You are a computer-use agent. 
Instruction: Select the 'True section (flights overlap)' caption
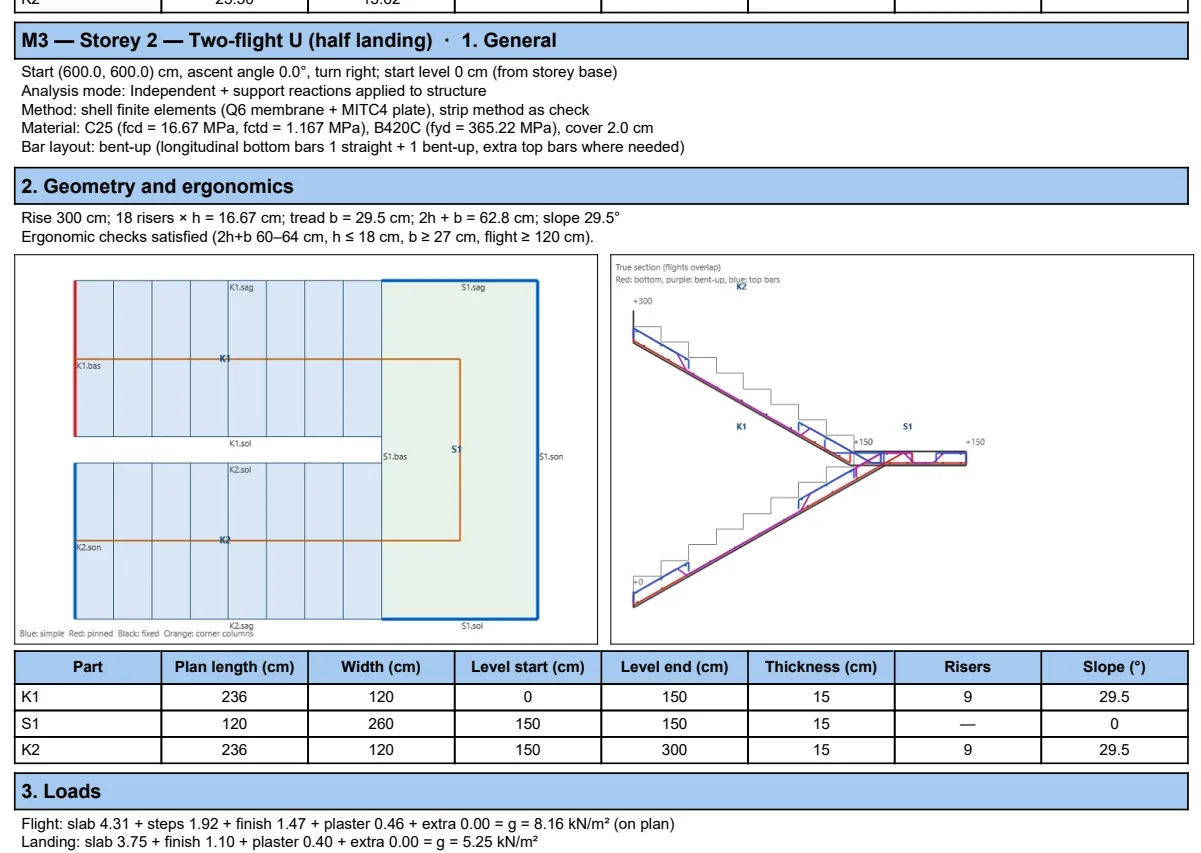point(668,268)
